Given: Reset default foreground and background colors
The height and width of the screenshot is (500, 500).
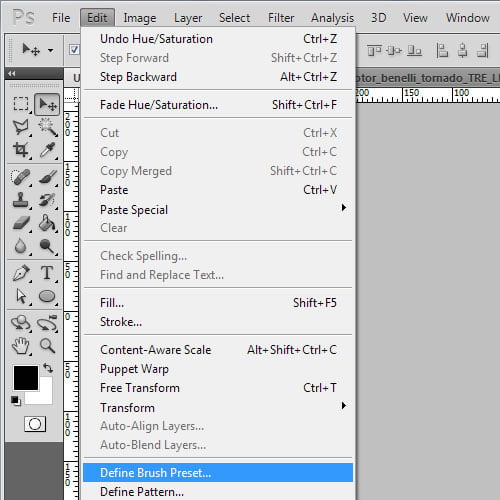Looking at the screenshot, I should 15,400.
